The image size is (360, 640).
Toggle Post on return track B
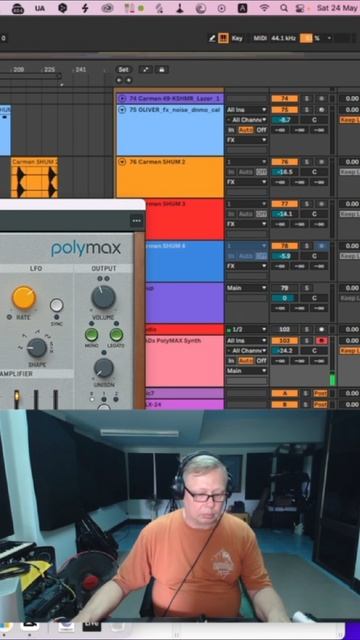point(320,404)
